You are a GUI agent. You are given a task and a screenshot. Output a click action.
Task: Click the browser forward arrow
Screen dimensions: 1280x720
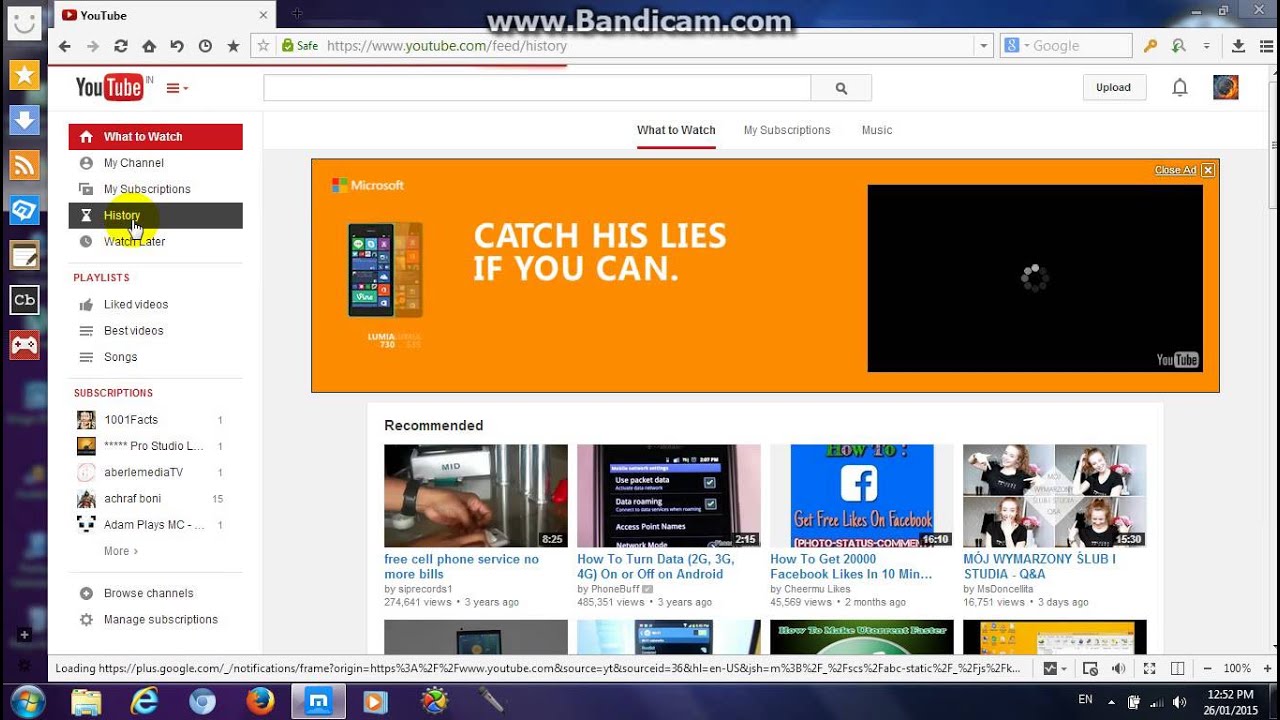pos(93,46)
